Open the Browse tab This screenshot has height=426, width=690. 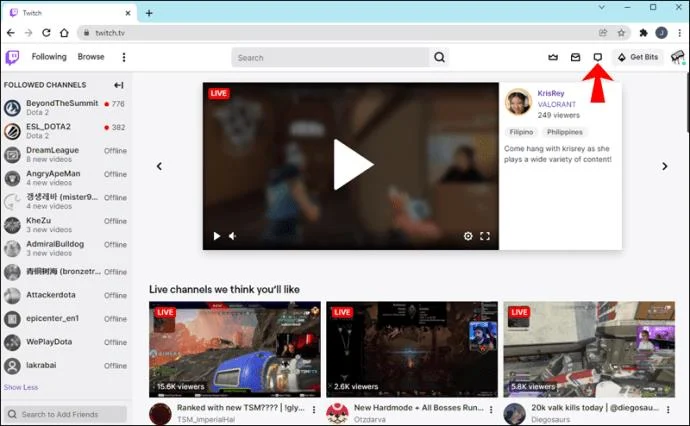tap(91, 57)
